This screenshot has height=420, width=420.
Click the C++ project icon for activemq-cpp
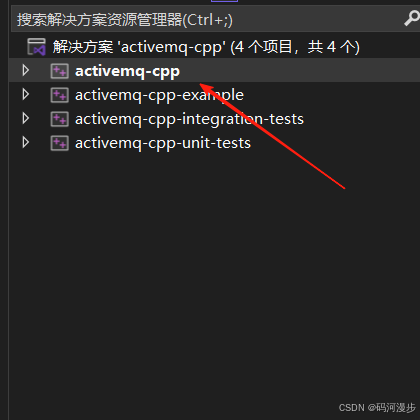(x=60, y=71)
